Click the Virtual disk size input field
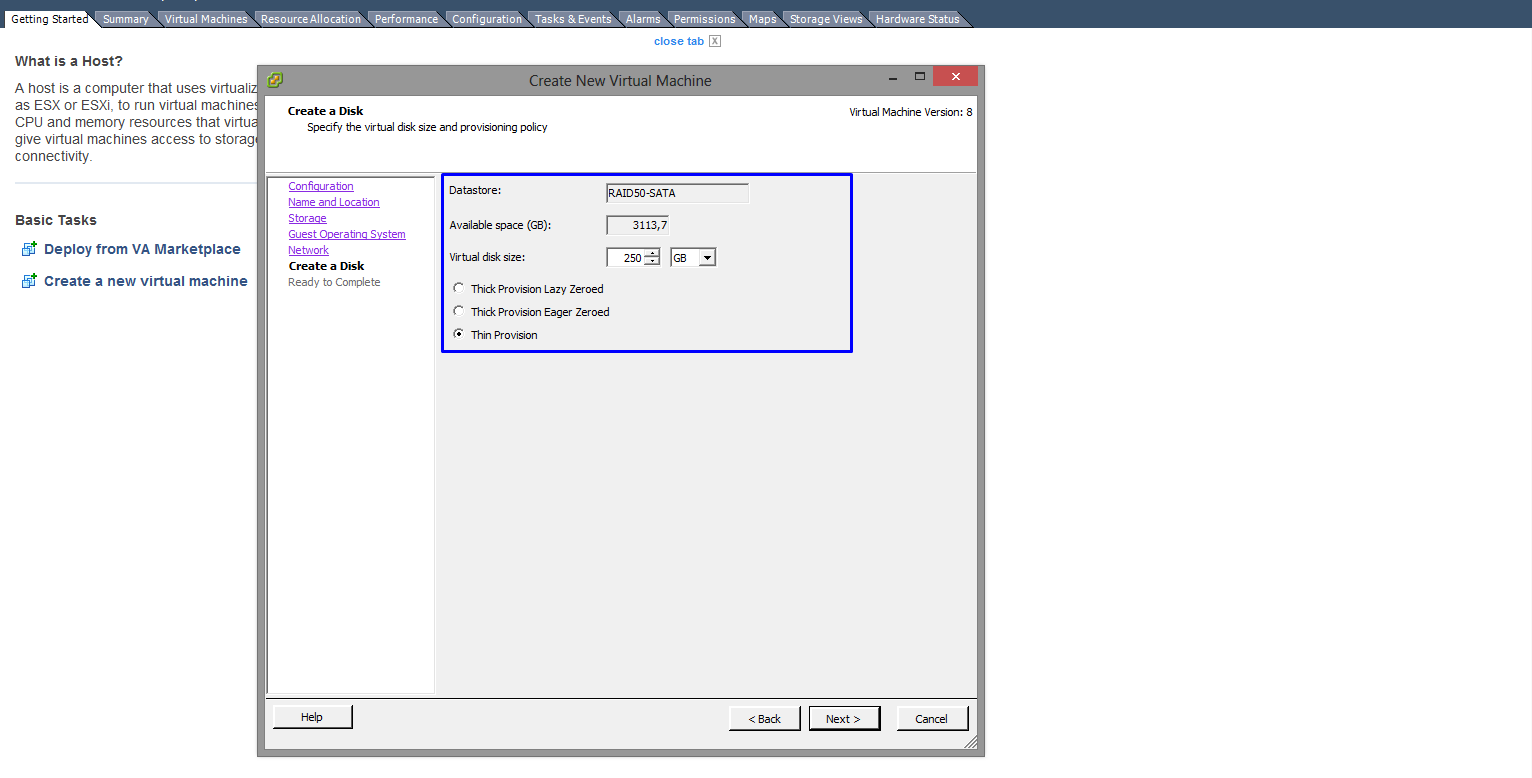This screenshot has height=778, width=1532. (x=625, y=258)
